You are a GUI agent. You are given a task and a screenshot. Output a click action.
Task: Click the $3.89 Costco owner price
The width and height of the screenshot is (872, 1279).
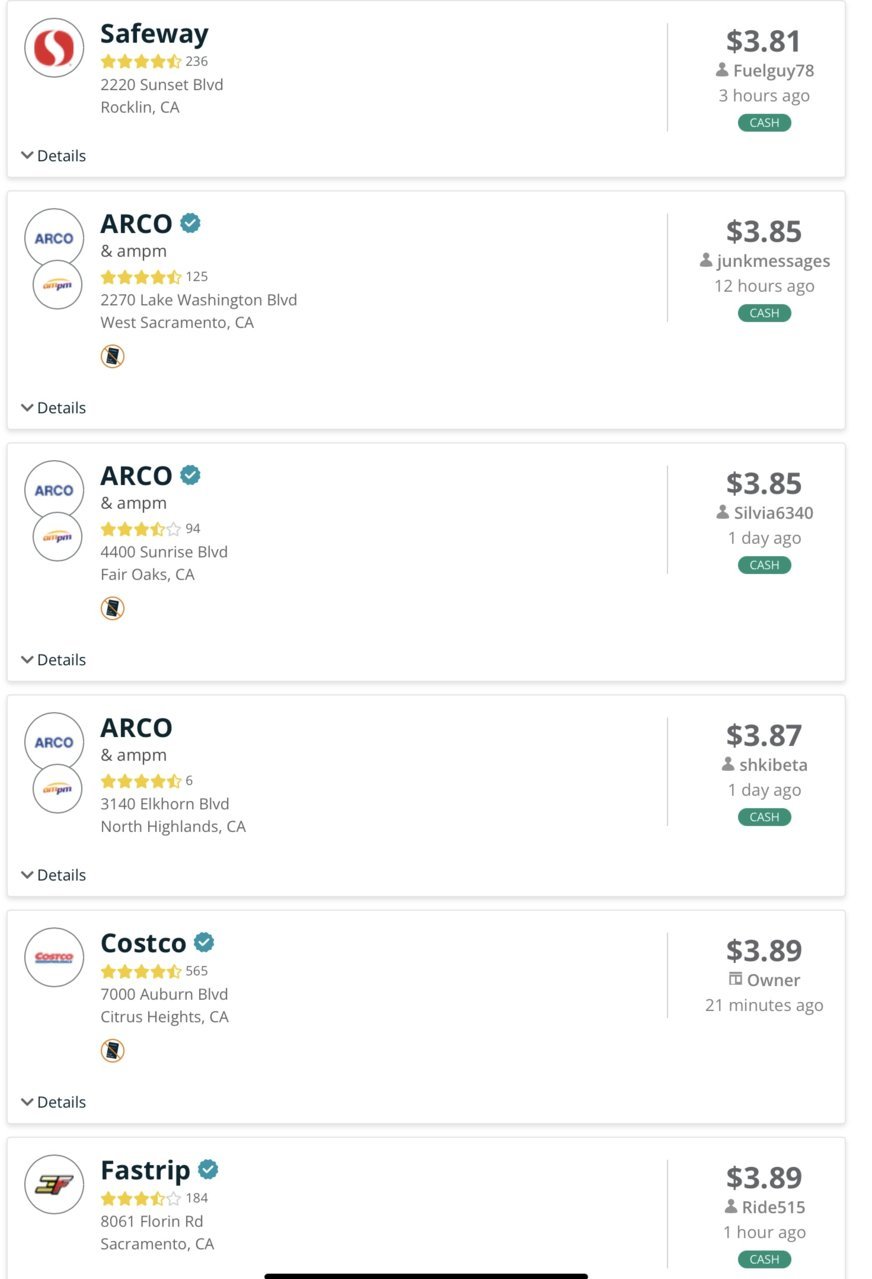764,950
